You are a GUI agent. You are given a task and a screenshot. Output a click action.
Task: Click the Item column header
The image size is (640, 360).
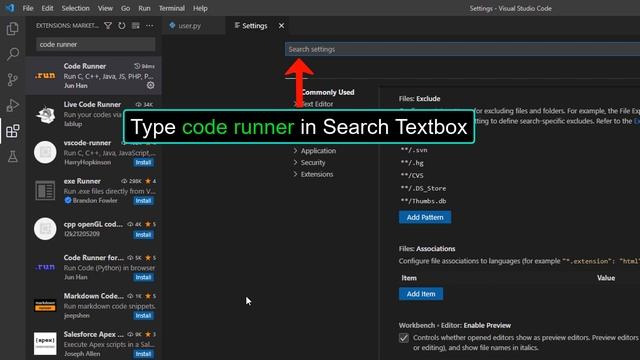(x=409, y=278)
